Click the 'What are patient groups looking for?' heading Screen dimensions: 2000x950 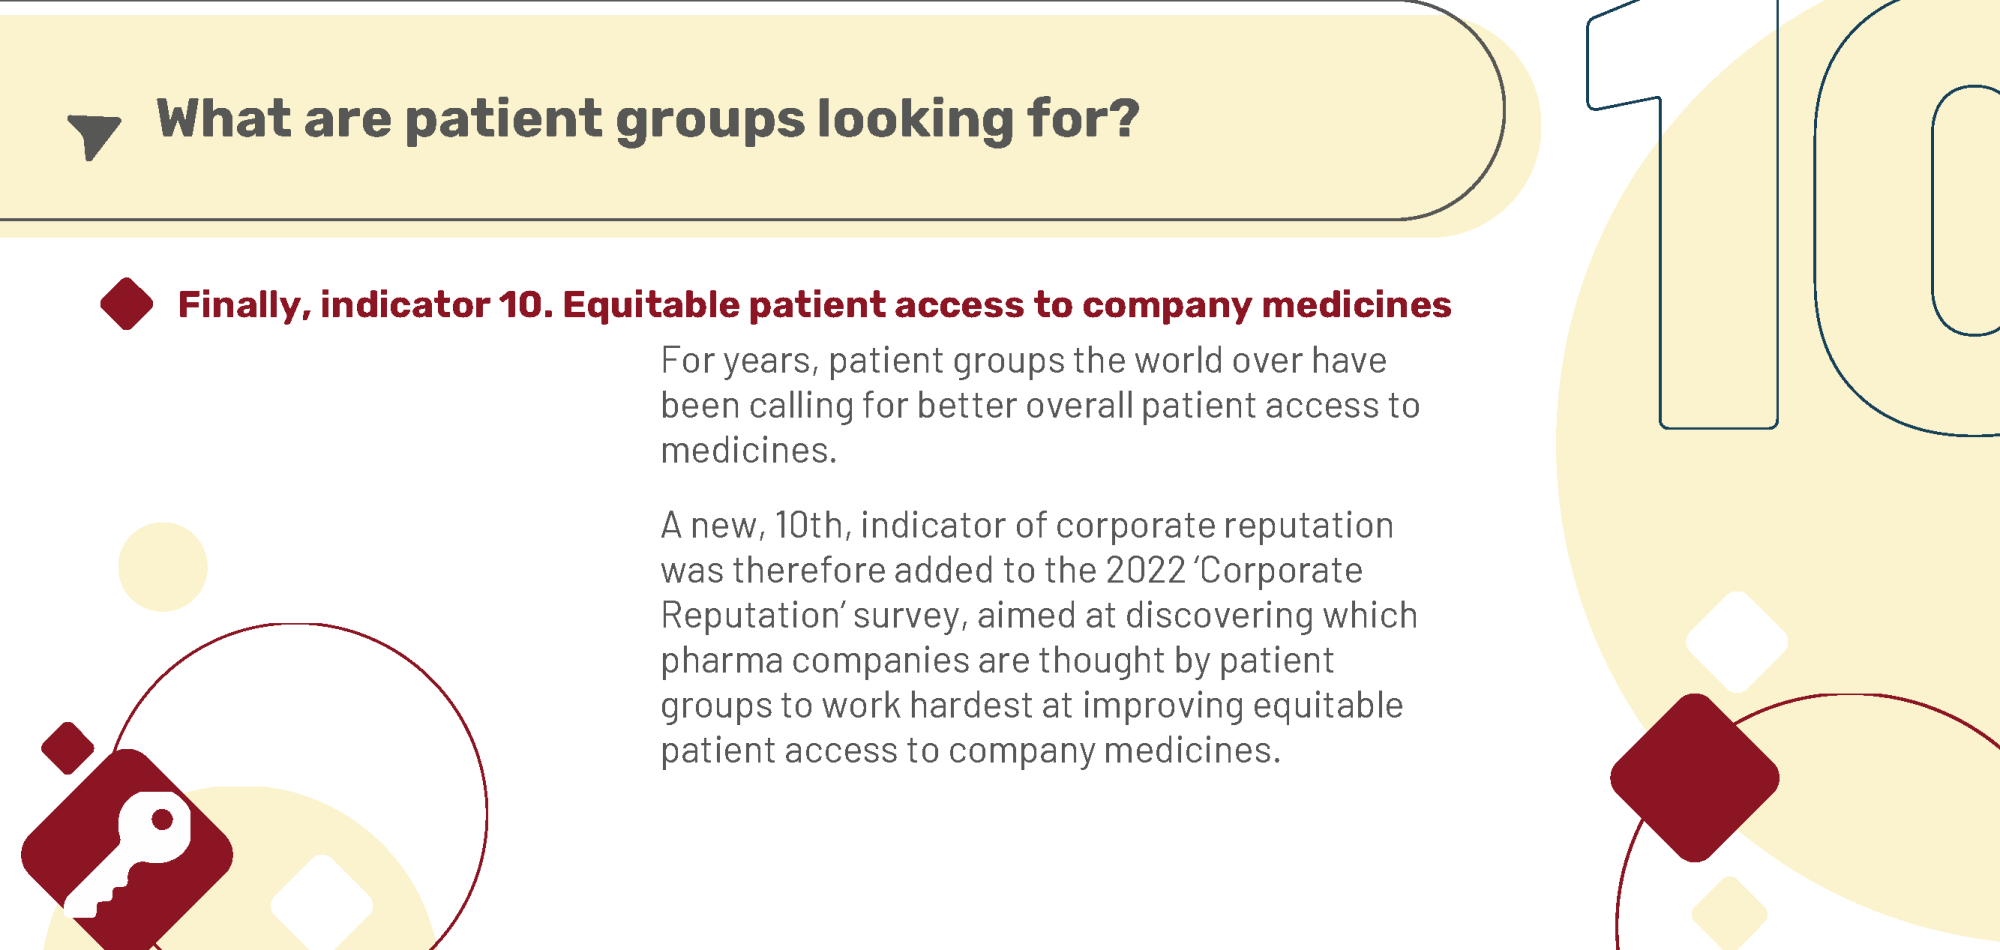pyautogui.click(x=648, y=119)
